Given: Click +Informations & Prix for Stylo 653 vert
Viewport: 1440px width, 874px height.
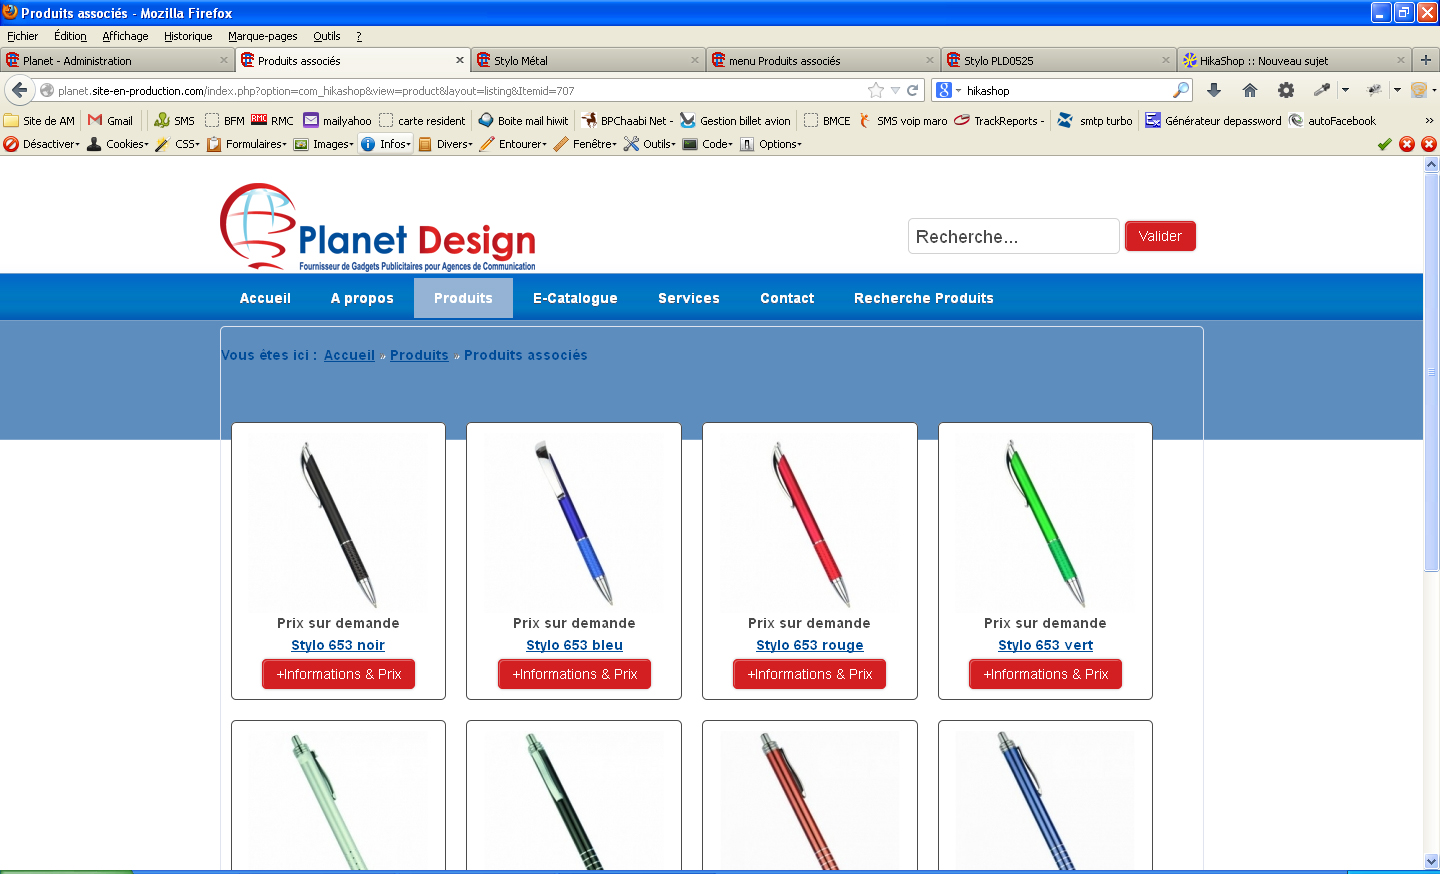Looking at the screenshot, I should [x=1046, y=674].
